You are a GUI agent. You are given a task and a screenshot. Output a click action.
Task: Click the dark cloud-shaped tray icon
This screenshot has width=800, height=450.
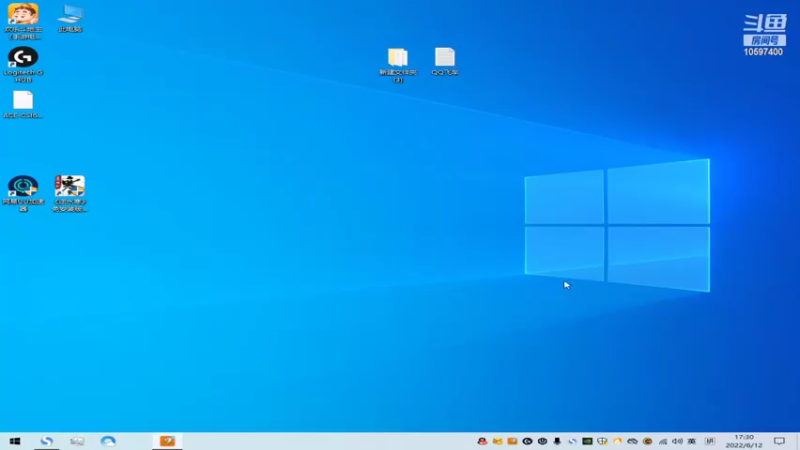(632, 441)
